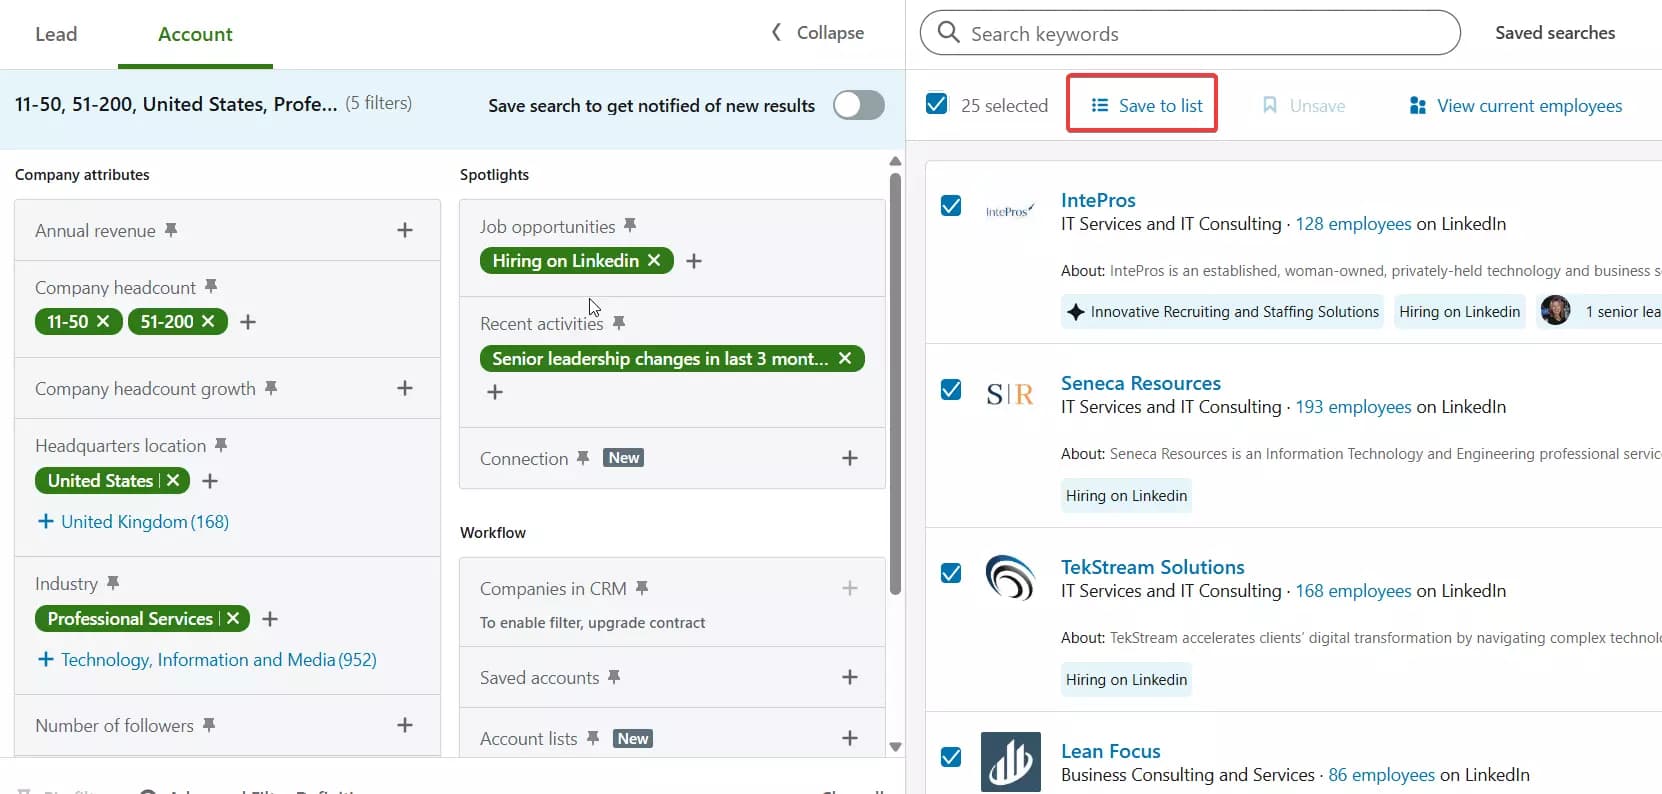Uncheck the TekStream Solutions checkbox
Screen dimensions: 1662x794
(x=951, y=573)
